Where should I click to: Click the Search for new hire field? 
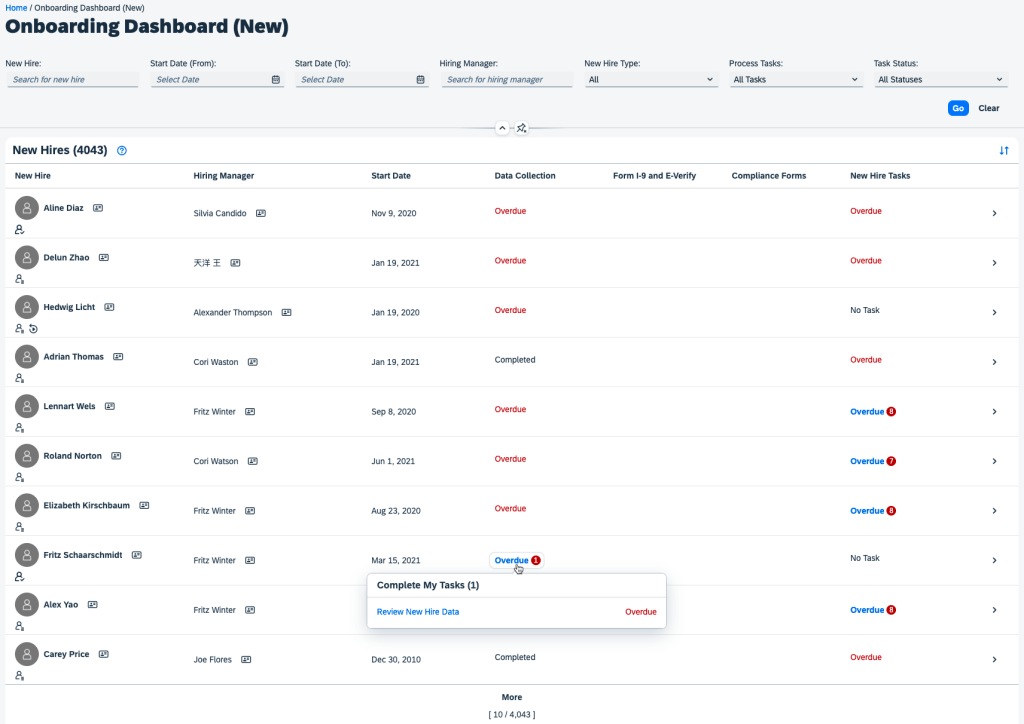pos(72,80)
